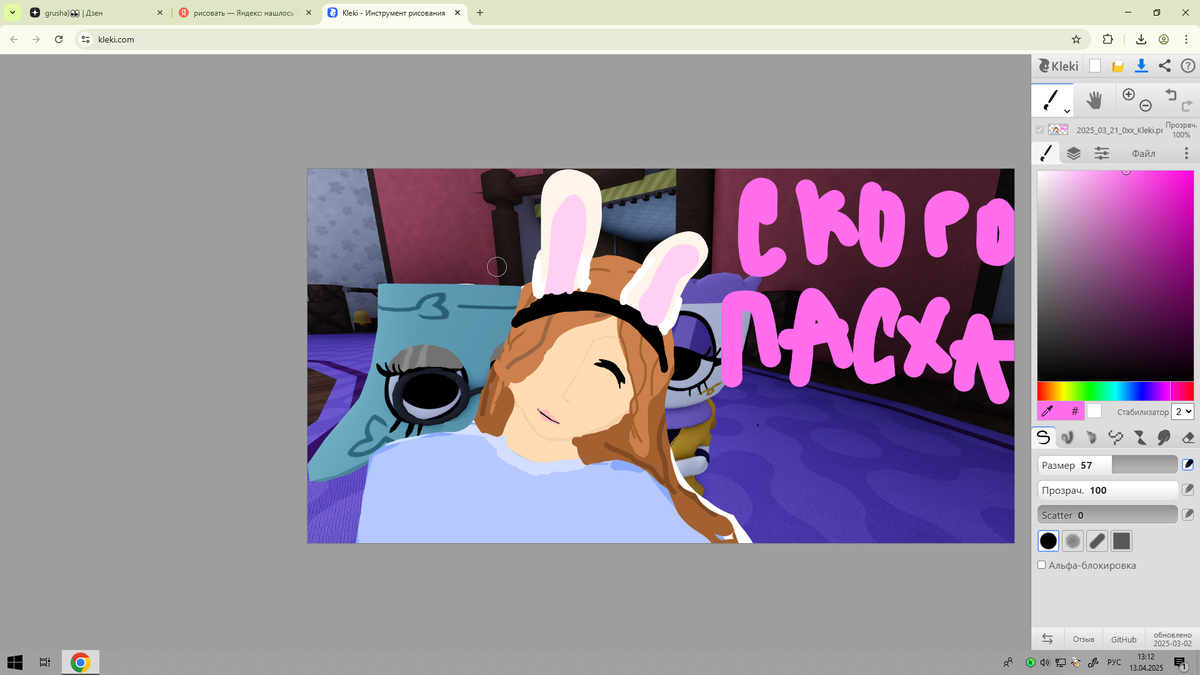Click the обновлено 2025-03-02 changelog link

(x=1172, y=639)
